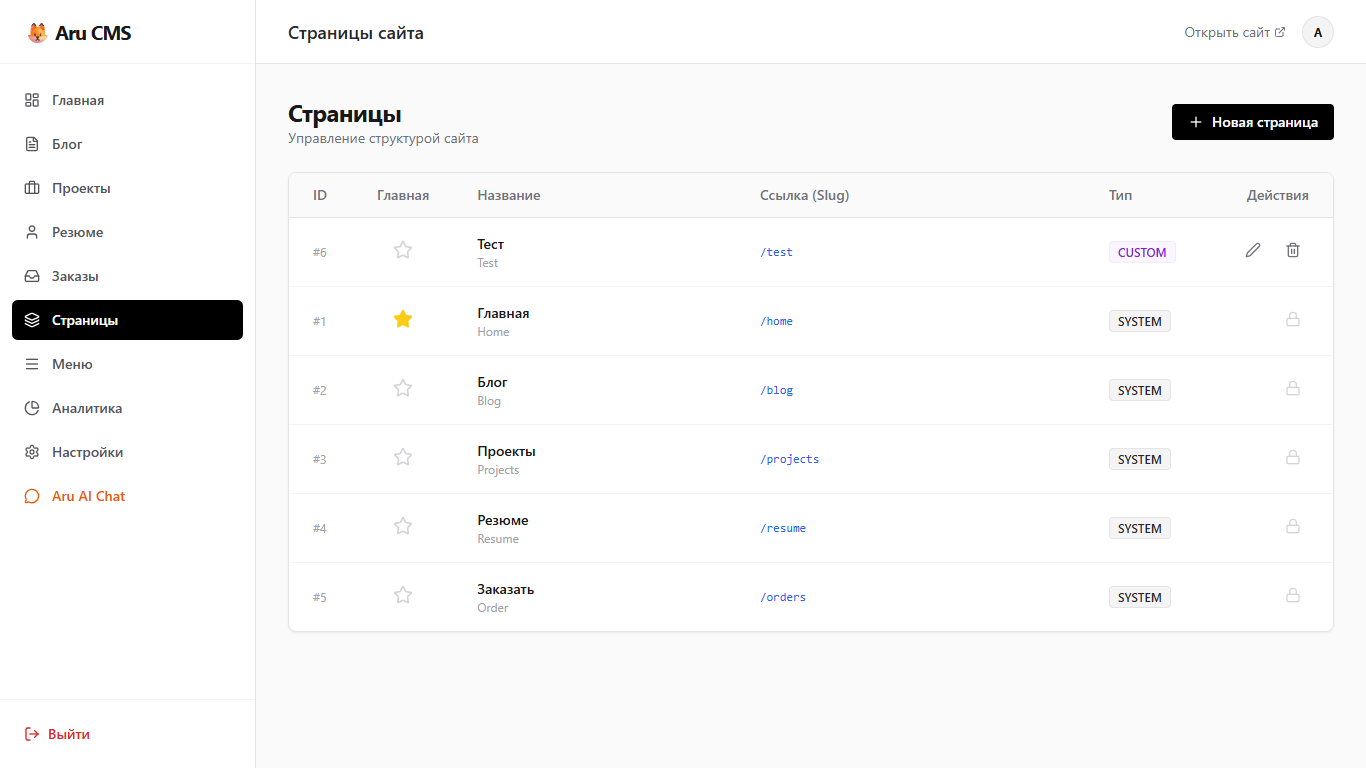Mark Блог page as main with star
Screen dimensions: 1366x768
pyautogui.click(x=403, y=388)
